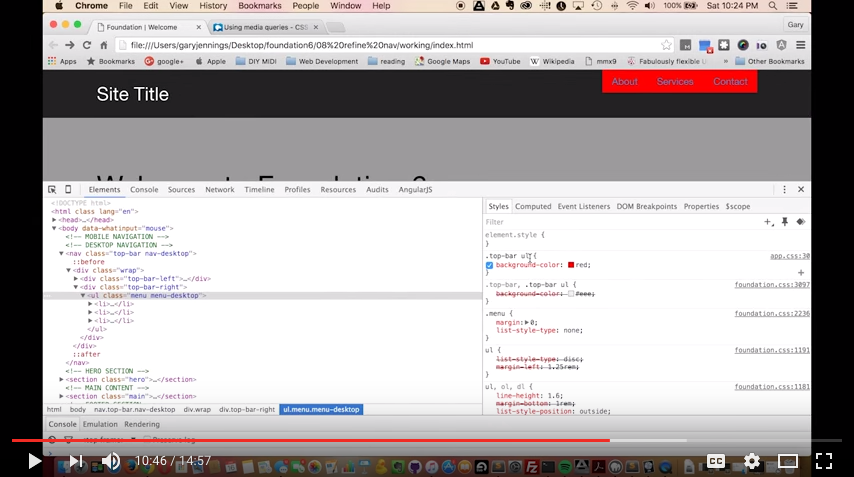Expand the head element node

(54, 220)
